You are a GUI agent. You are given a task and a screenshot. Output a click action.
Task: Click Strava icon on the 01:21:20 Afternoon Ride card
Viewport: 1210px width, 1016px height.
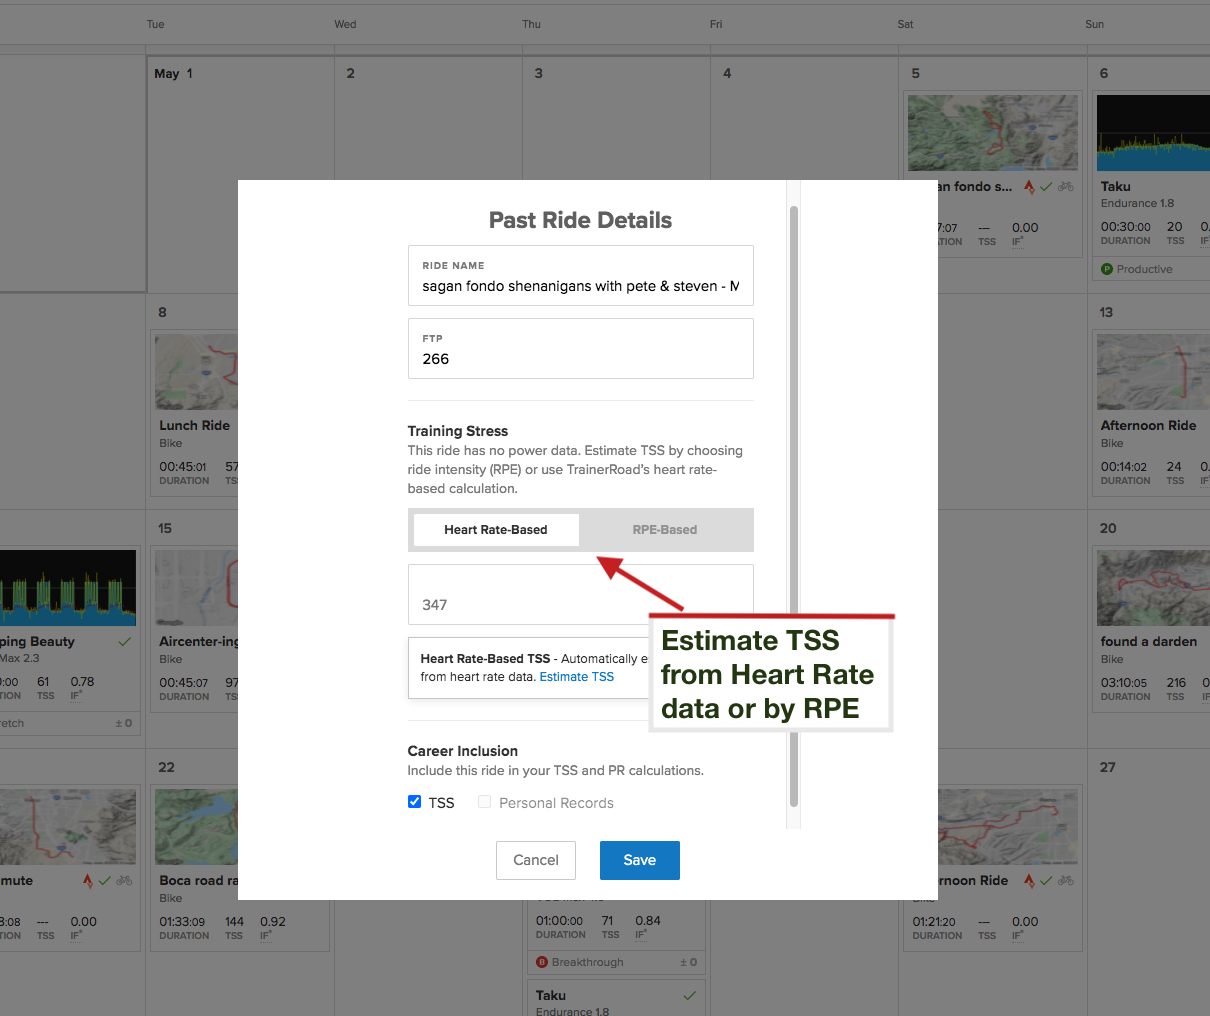point(1029,881)
